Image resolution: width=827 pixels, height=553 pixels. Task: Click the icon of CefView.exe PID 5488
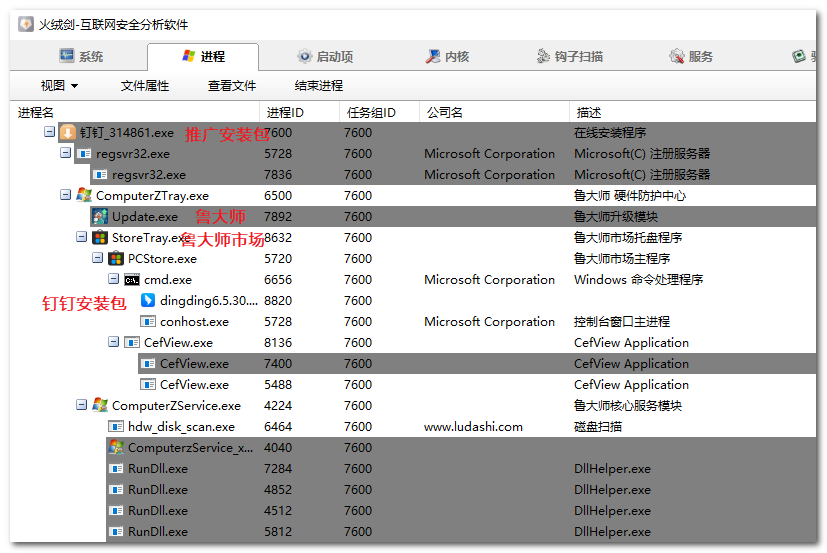pos(148,385)
